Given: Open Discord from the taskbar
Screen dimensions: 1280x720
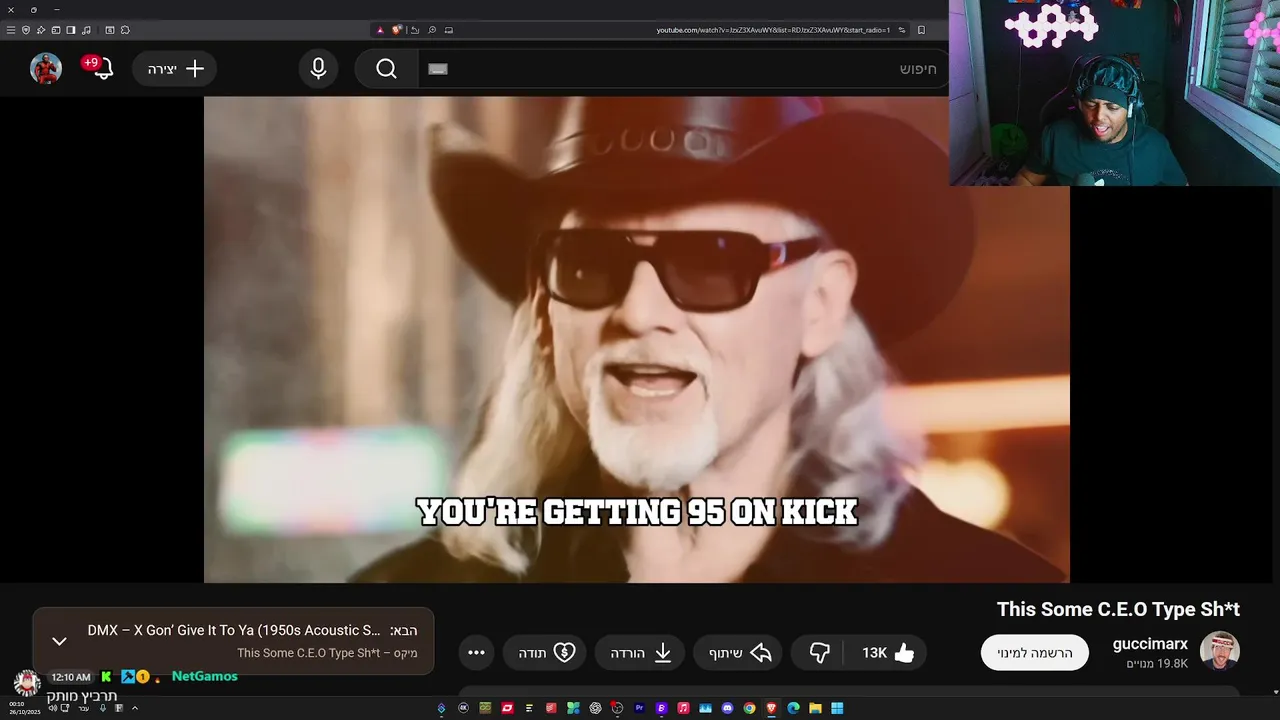Looking at the screenshot, I should pos(727,708).
